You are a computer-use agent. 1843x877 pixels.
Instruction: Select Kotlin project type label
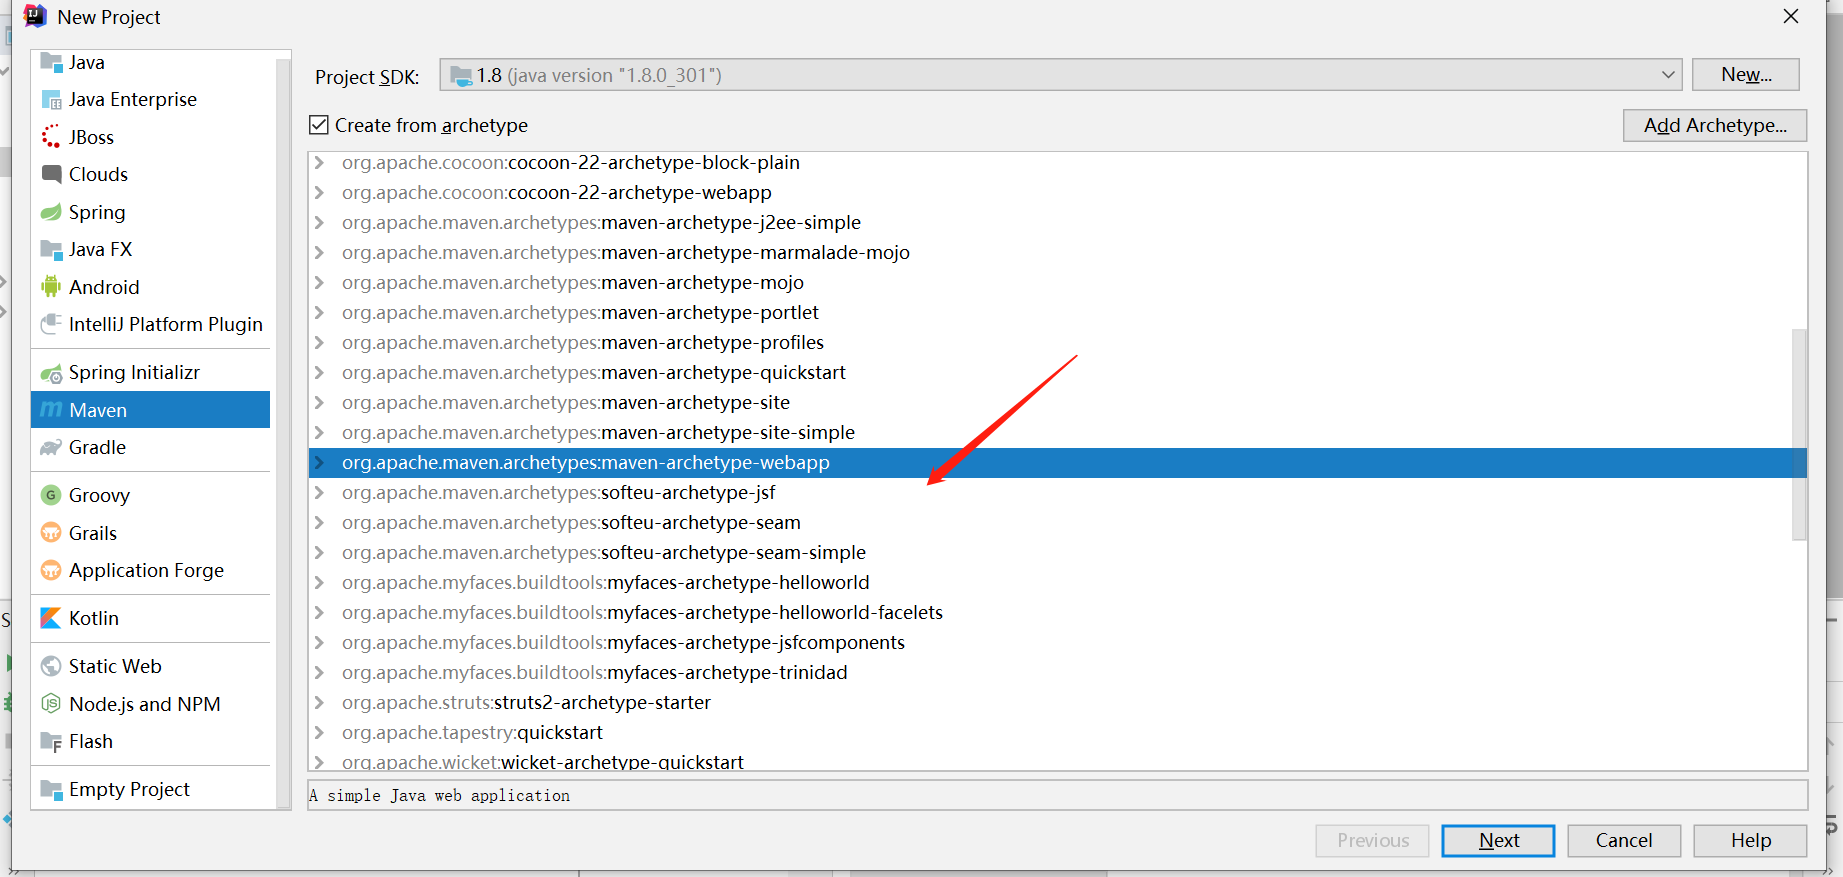(94, 618)
